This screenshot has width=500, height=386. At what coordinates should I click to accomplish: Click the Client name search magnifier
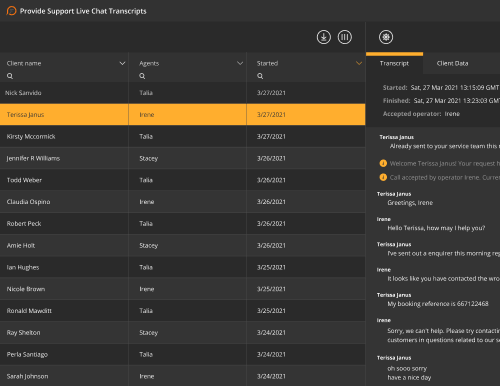pos(10,76)
